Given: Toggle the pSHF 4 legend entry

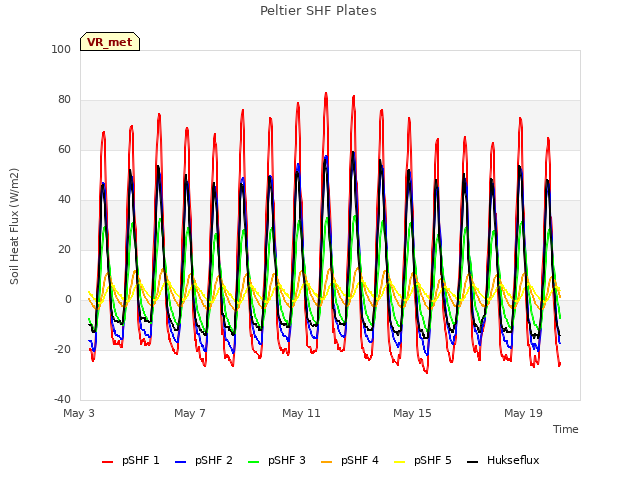Looking at the screenshot, I should pyautogui.click(x=350, y=460).
